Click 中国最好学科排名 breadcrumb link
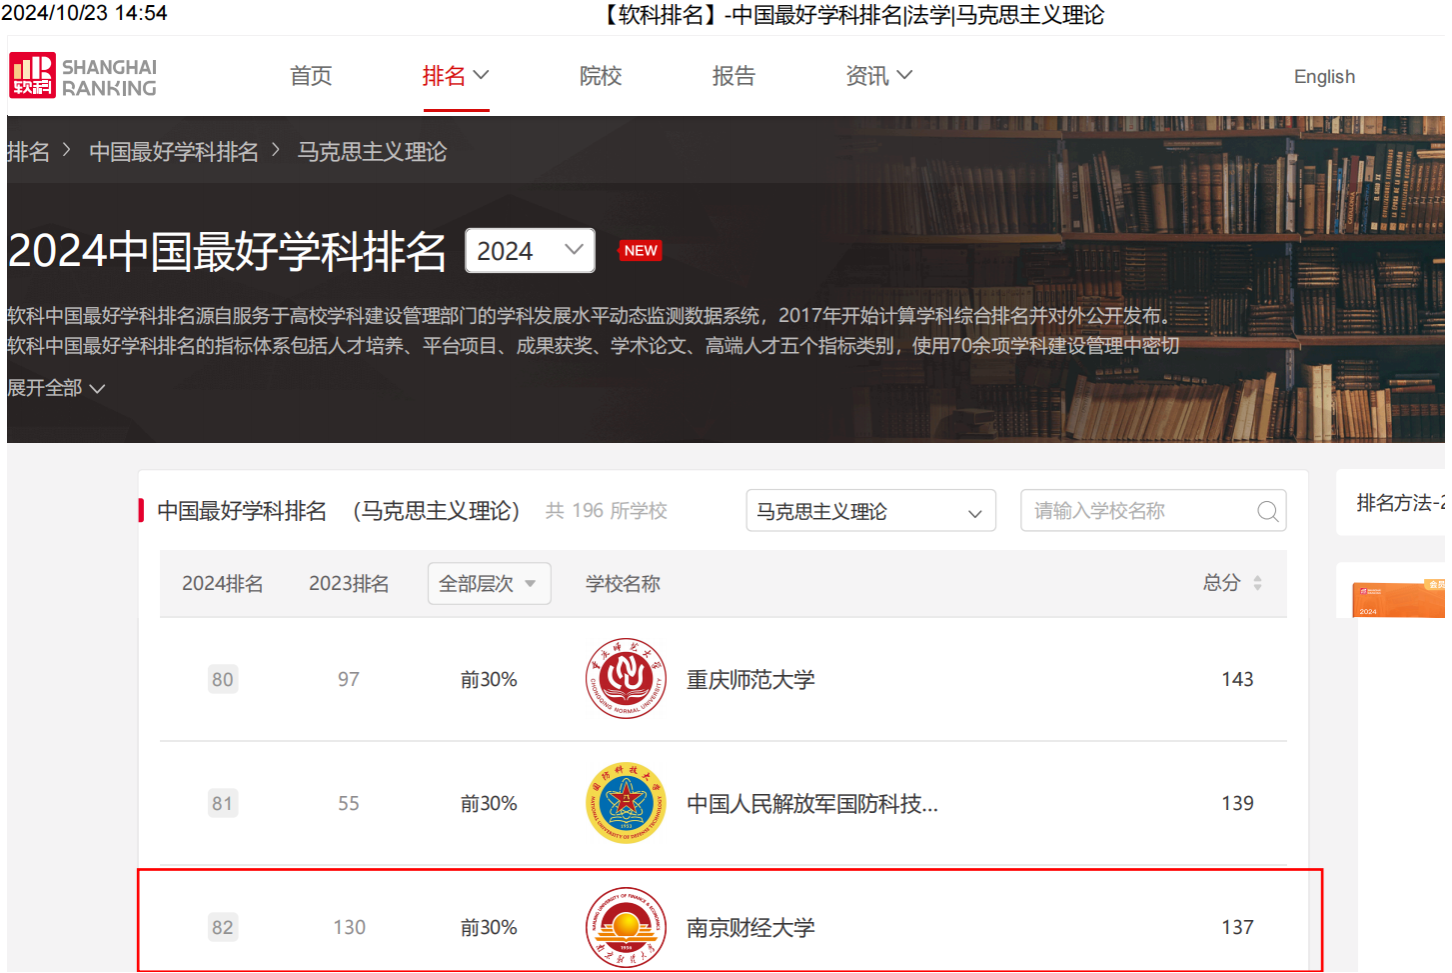The height and width of the screenshot is (973, 1452). [x=174, y=152]
